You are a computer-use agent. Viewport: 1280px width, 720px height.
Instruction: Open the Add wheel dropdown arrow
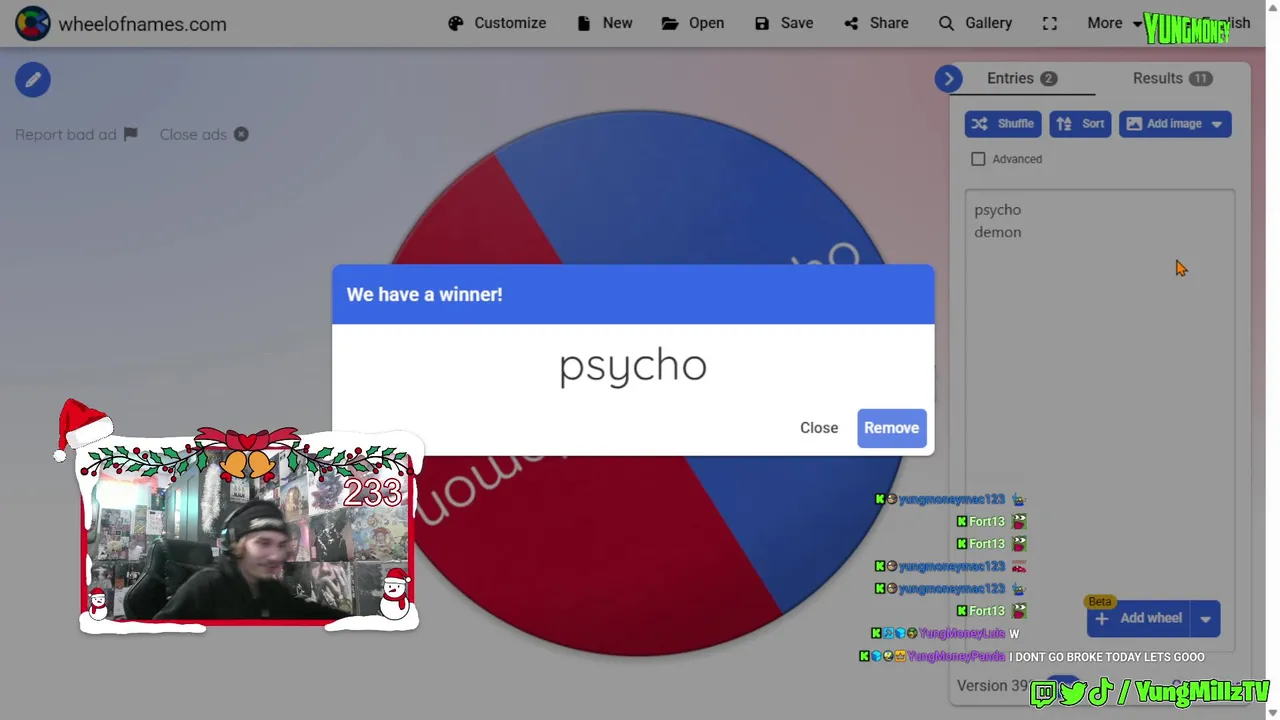[1206, 618]
